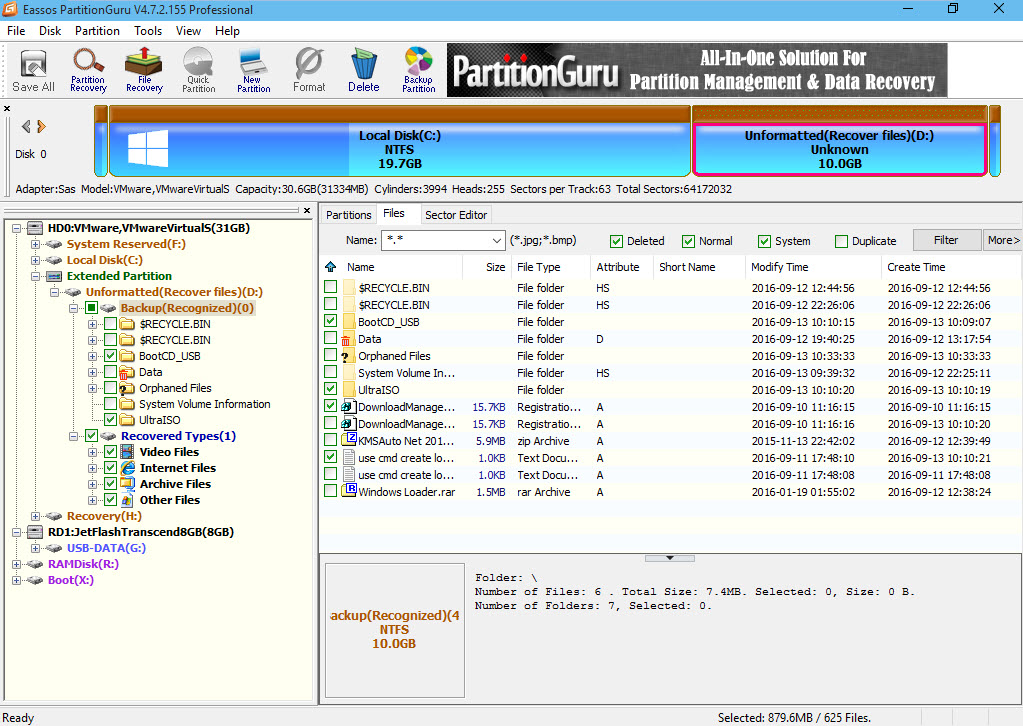Viewport: 1023px width, 726px height.
Task: Expand Local Disk(C:) tree node
Action: click(x=35, y=260)
